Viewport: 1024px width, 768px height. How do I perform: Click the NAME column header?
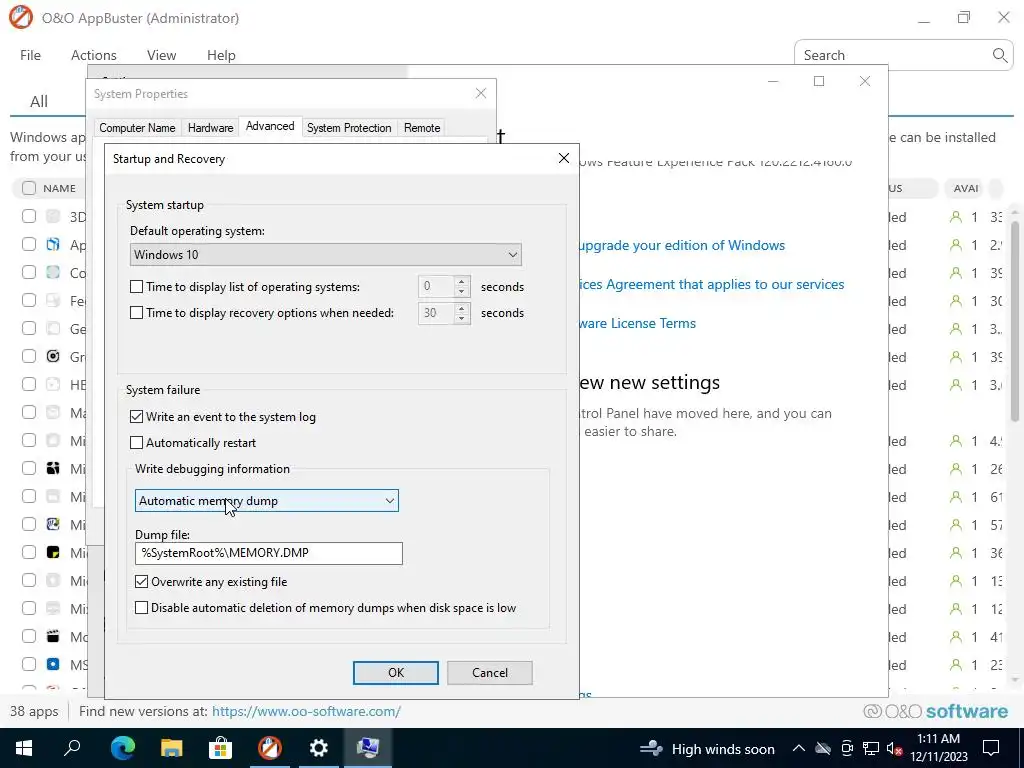59,189
